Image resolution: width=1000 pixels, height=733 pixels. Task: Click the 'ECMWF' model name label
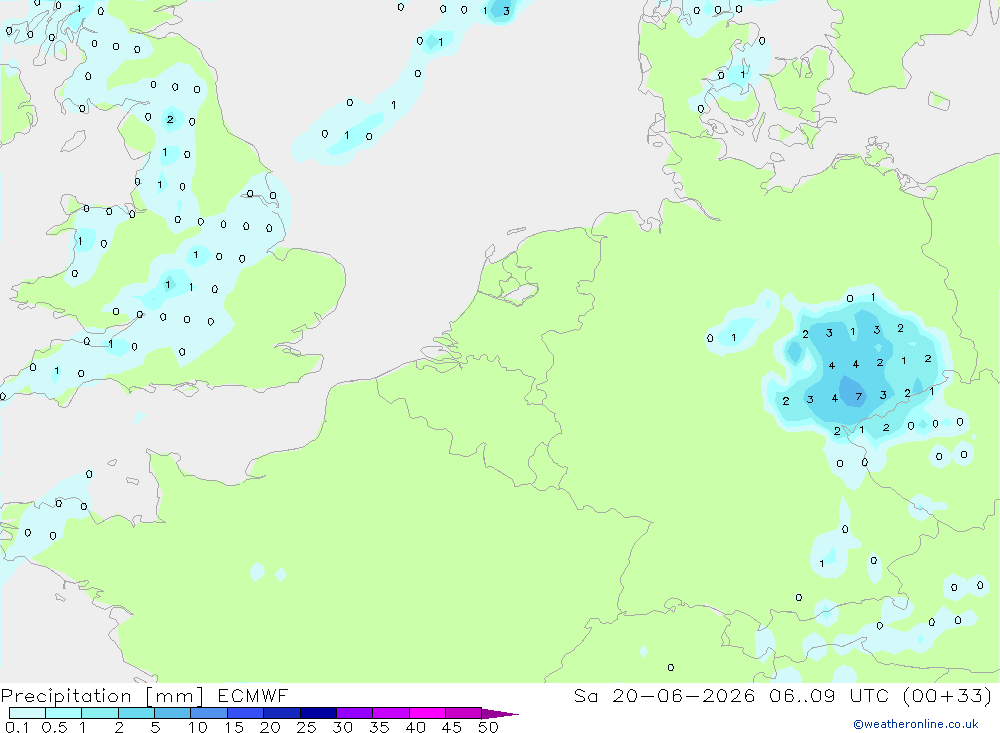(x=253, y=695)
